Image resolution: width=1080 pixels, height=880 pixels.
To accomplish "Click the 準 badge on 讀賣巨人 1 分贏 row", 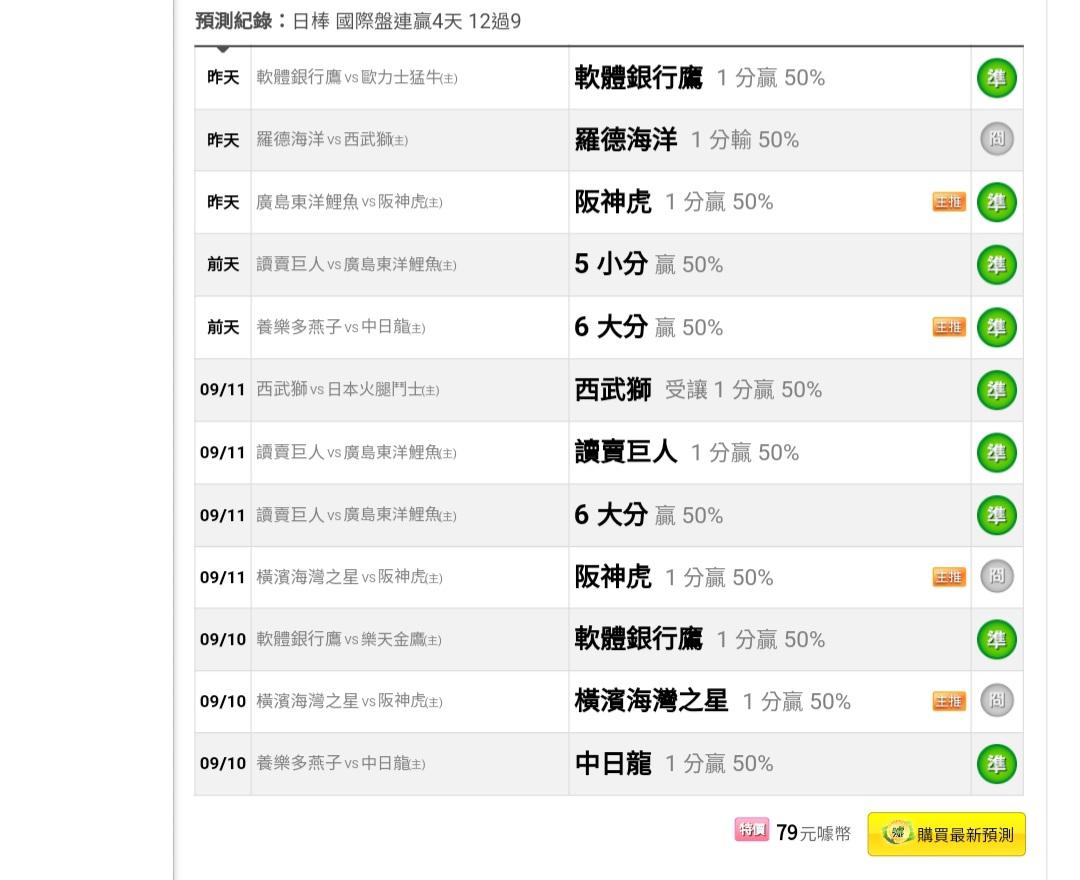I will pos(997,452).
